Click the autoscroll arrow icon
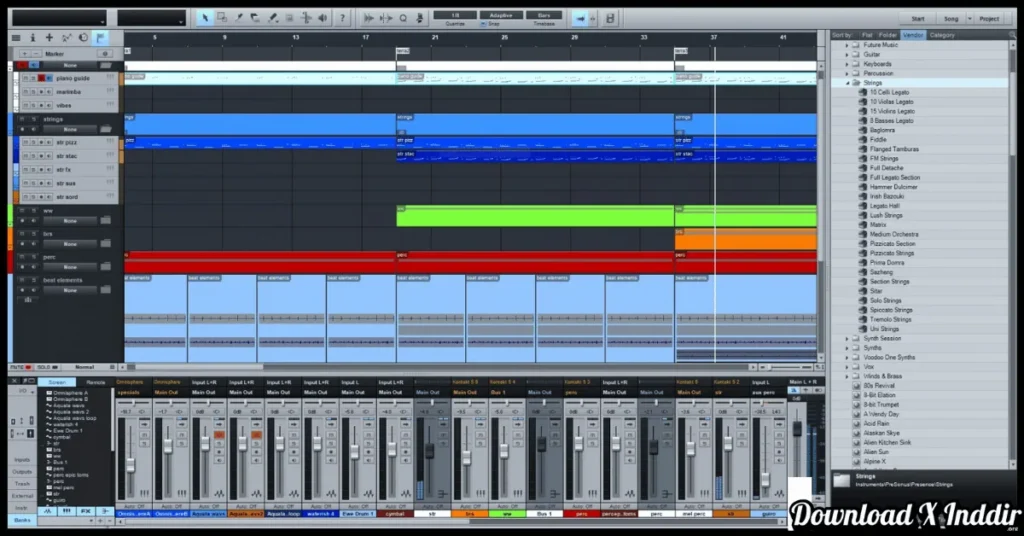This screenshot has height=536, width=1024. [581, 19]
